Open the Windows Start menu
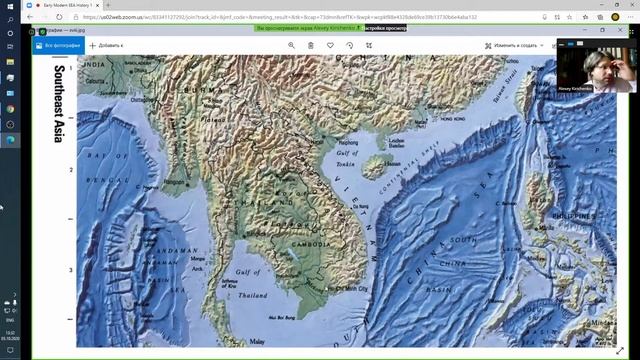Image resolution: width=640 pixels, height=360 pixels. [x=10, y=7]
